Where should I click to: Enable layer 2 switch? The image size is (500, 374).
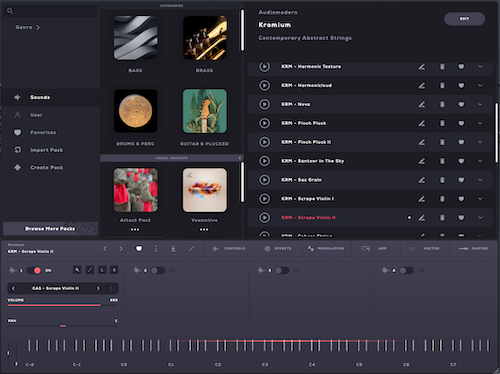(x=157, y=270)
